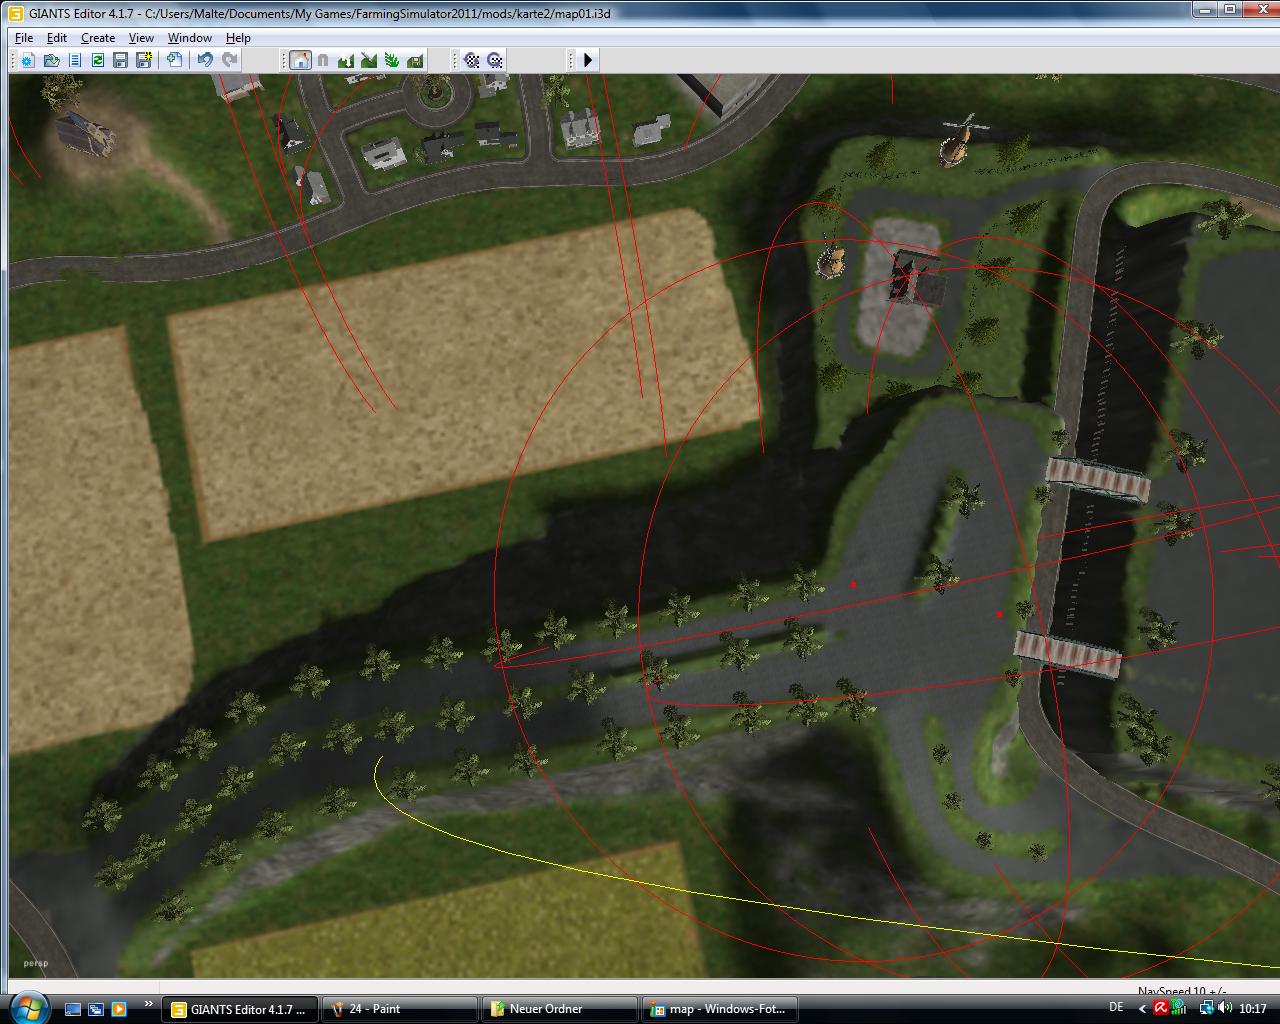
Task: Click the grey arch-shaped toolbar icon
Action: [323, 60]
